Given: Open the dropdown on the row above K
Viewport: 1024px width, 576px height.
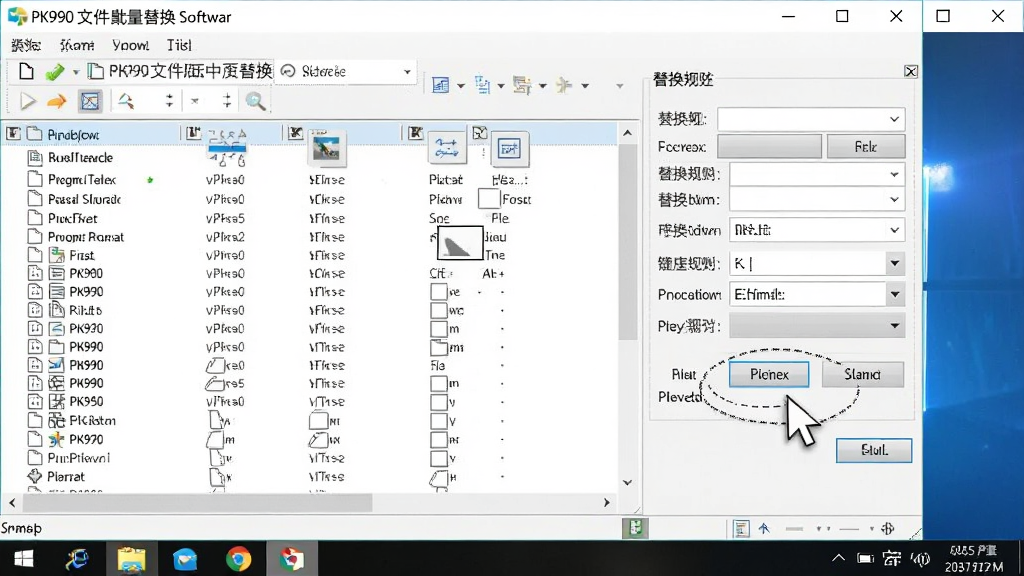Looking at the screenshot, I should click(x=894, y=230).
